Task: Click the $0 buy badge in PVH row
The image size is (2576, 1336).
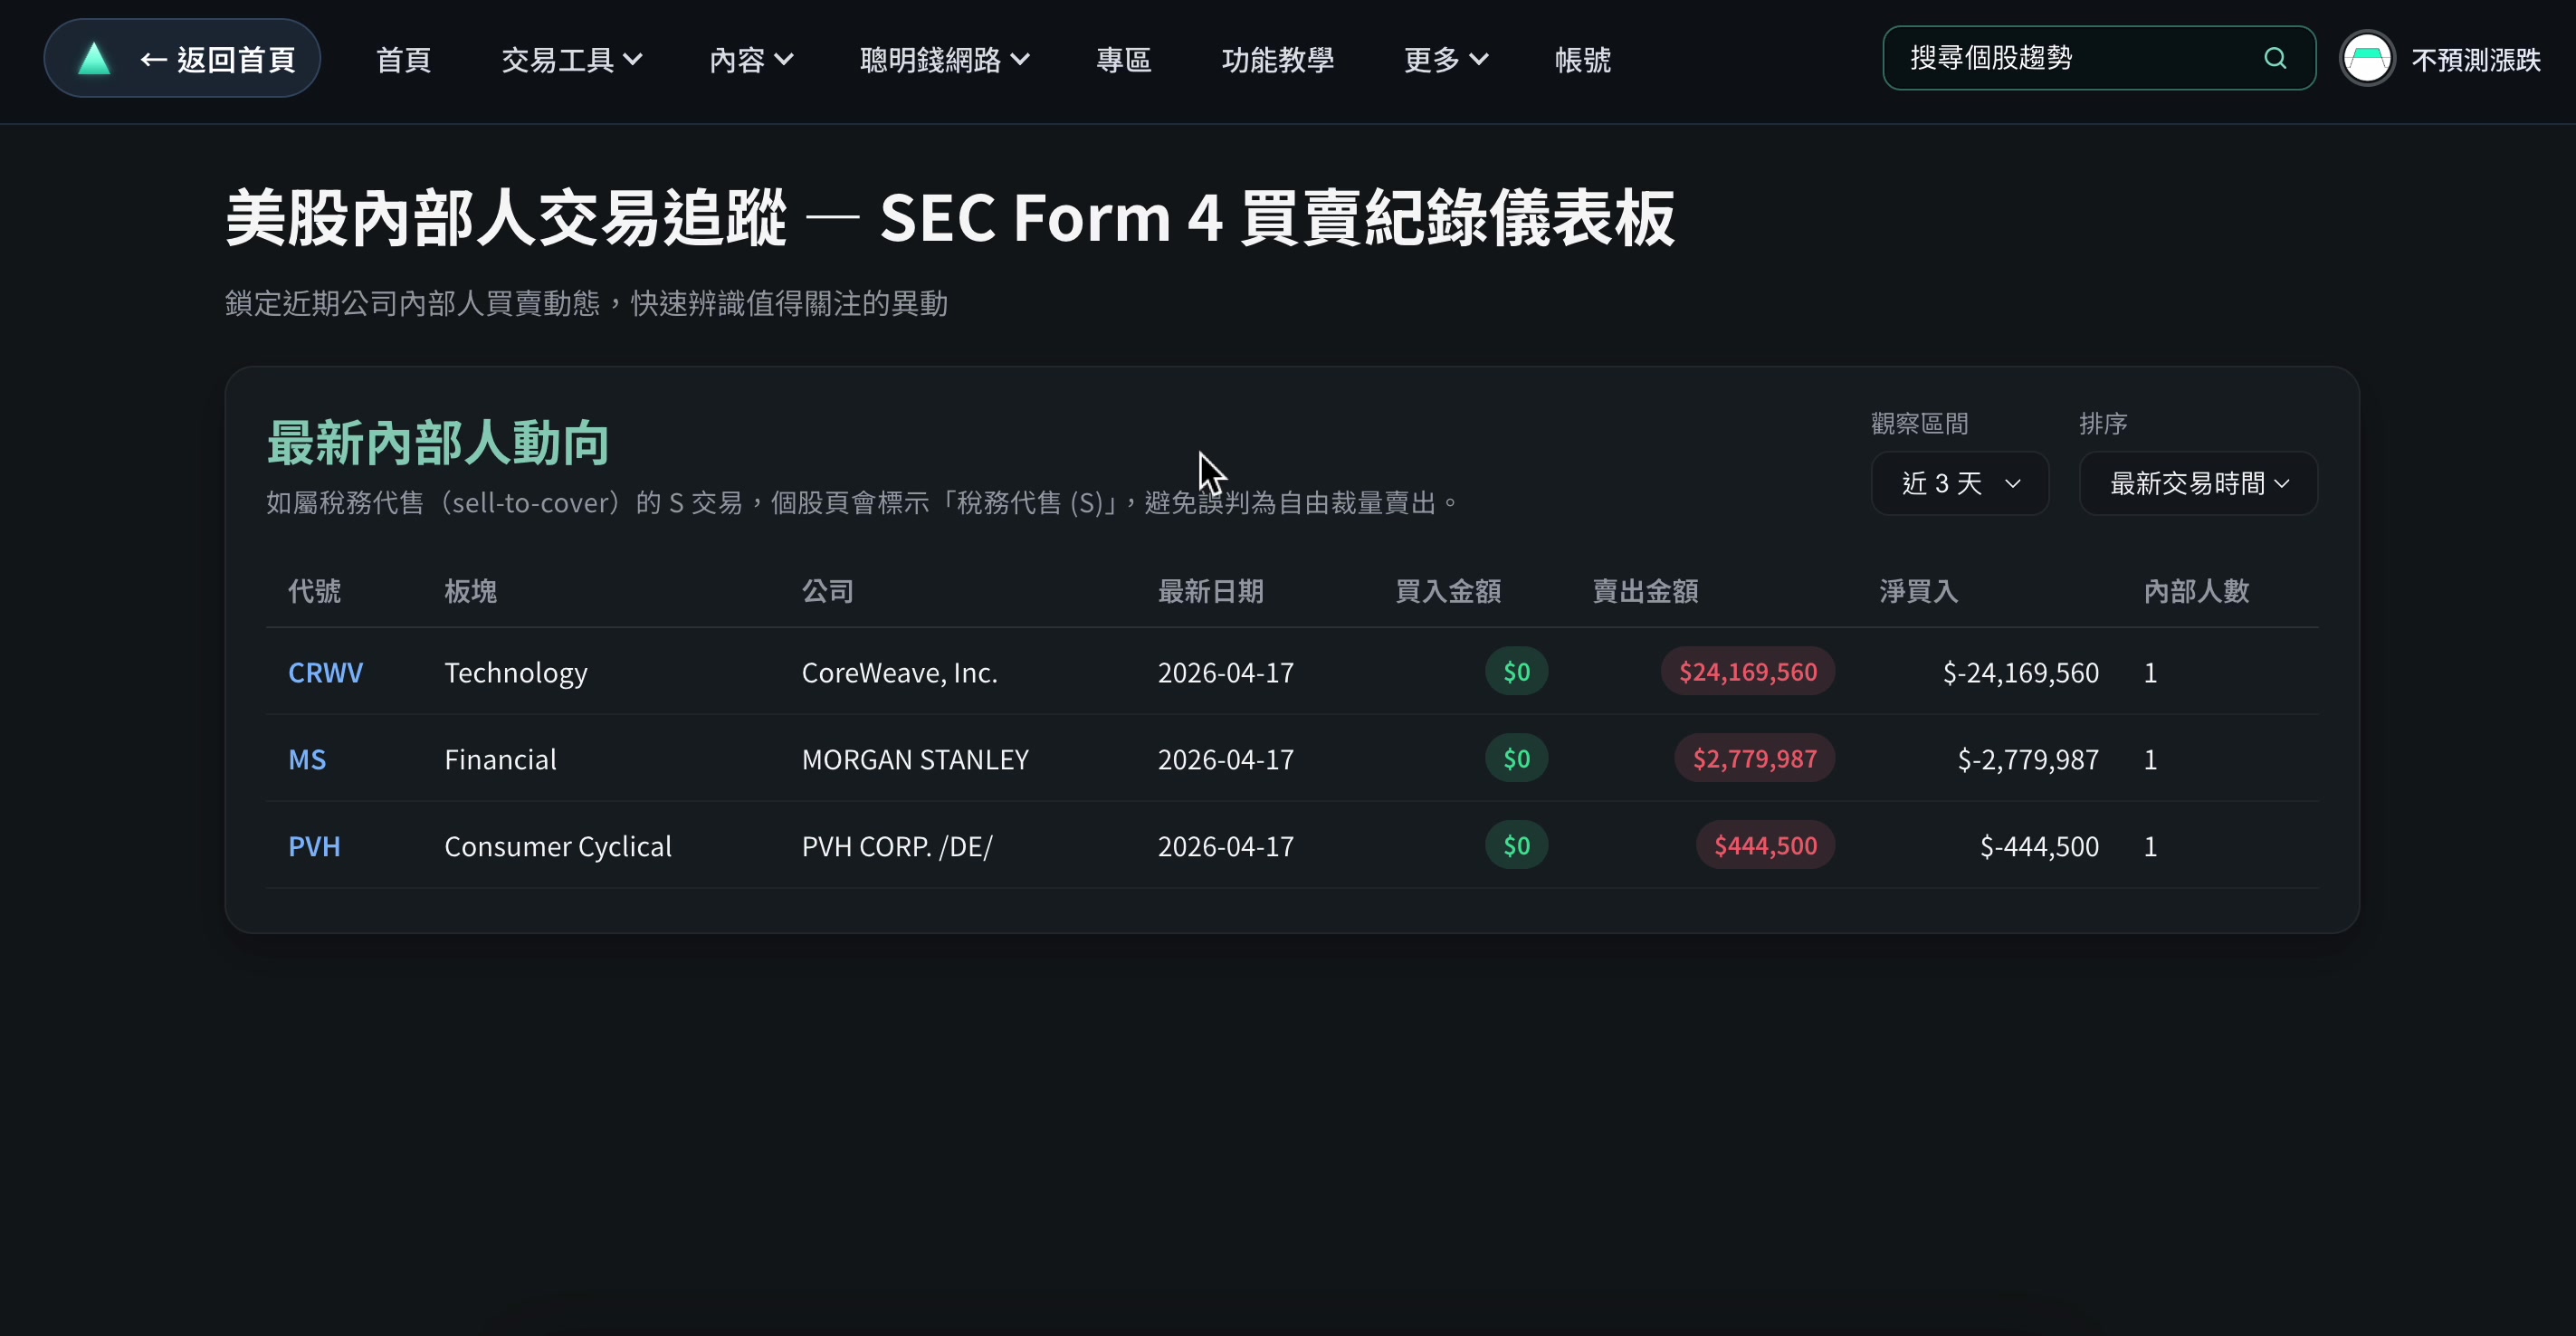Action: pos(1516,845)
